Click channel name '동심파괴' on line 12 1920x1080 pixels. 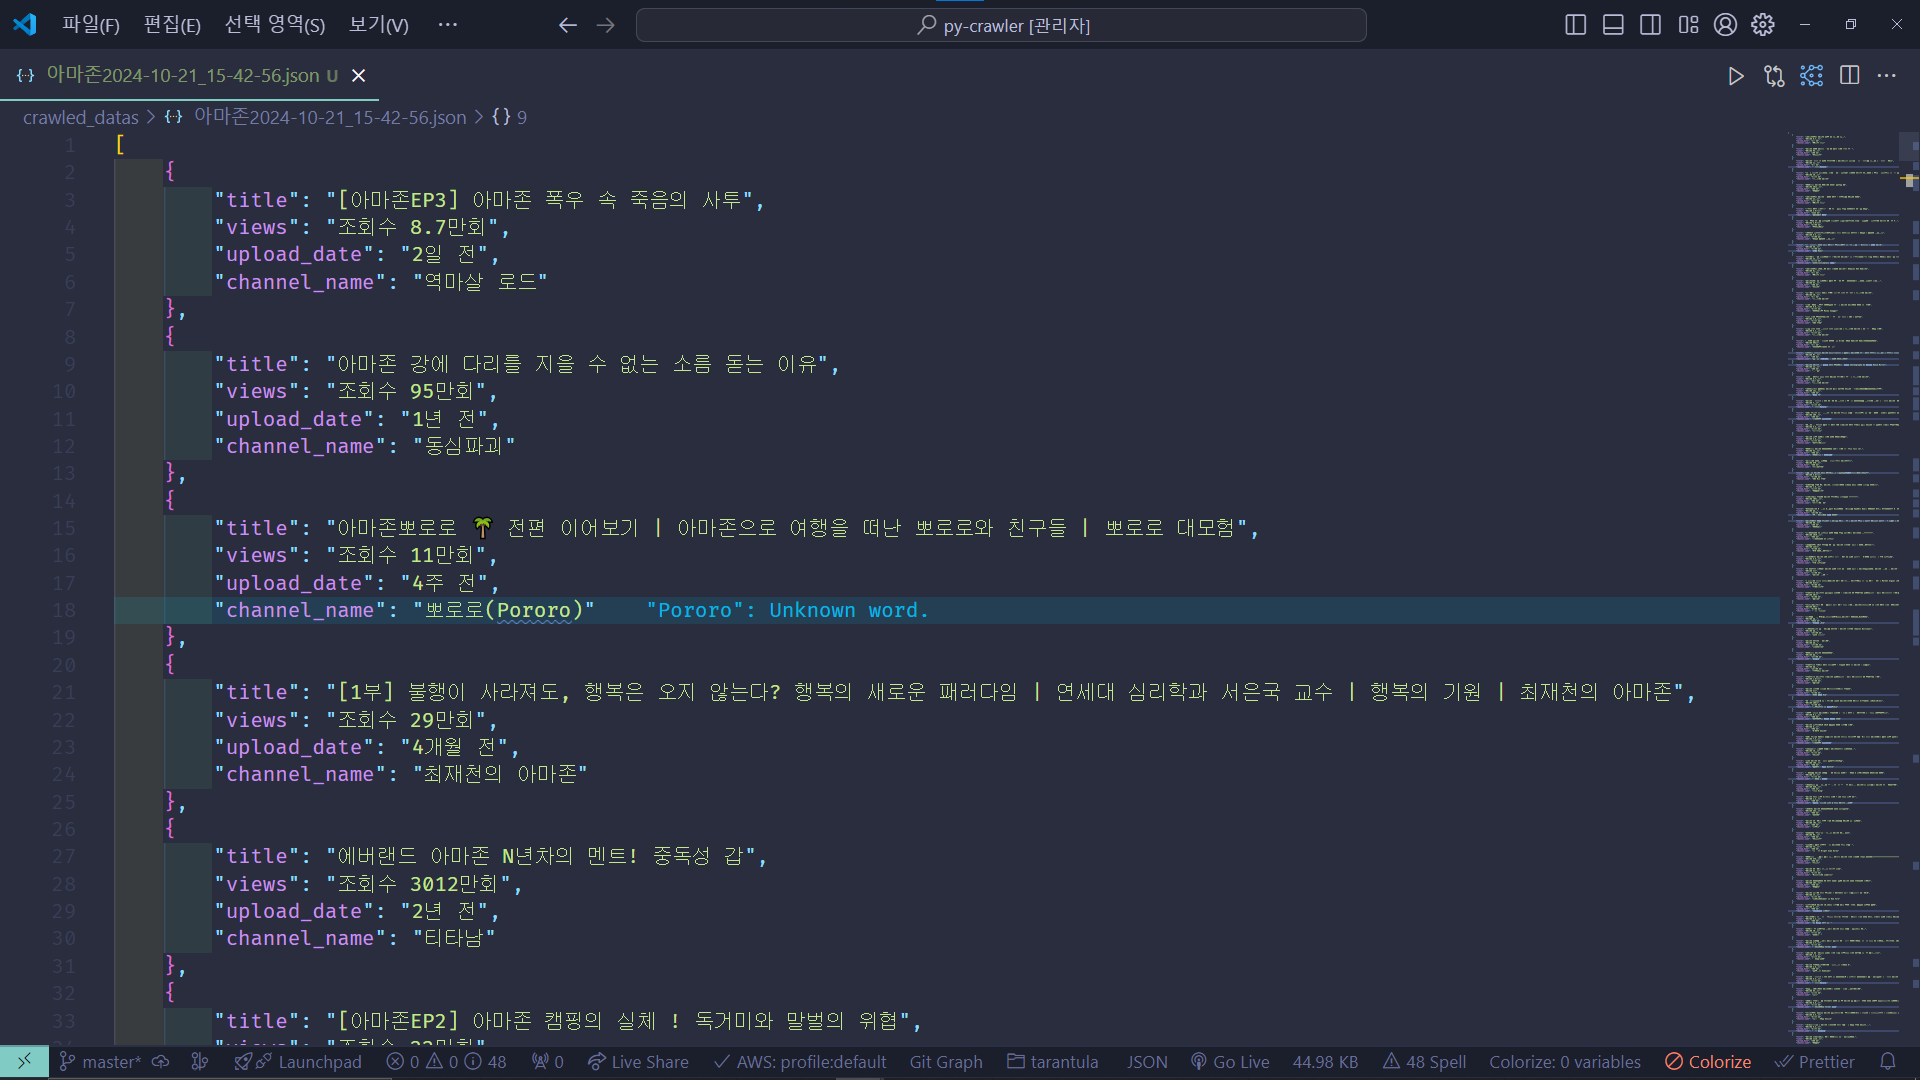pyautogui.click(x=463, y=446)
